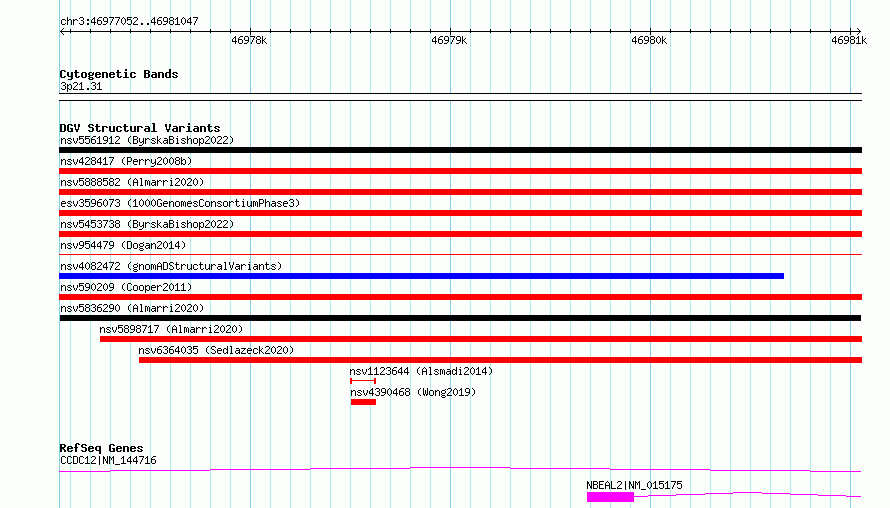Select the 3p21.31 band label
Viewport: 890px width, 508px height.
(81, 86)
